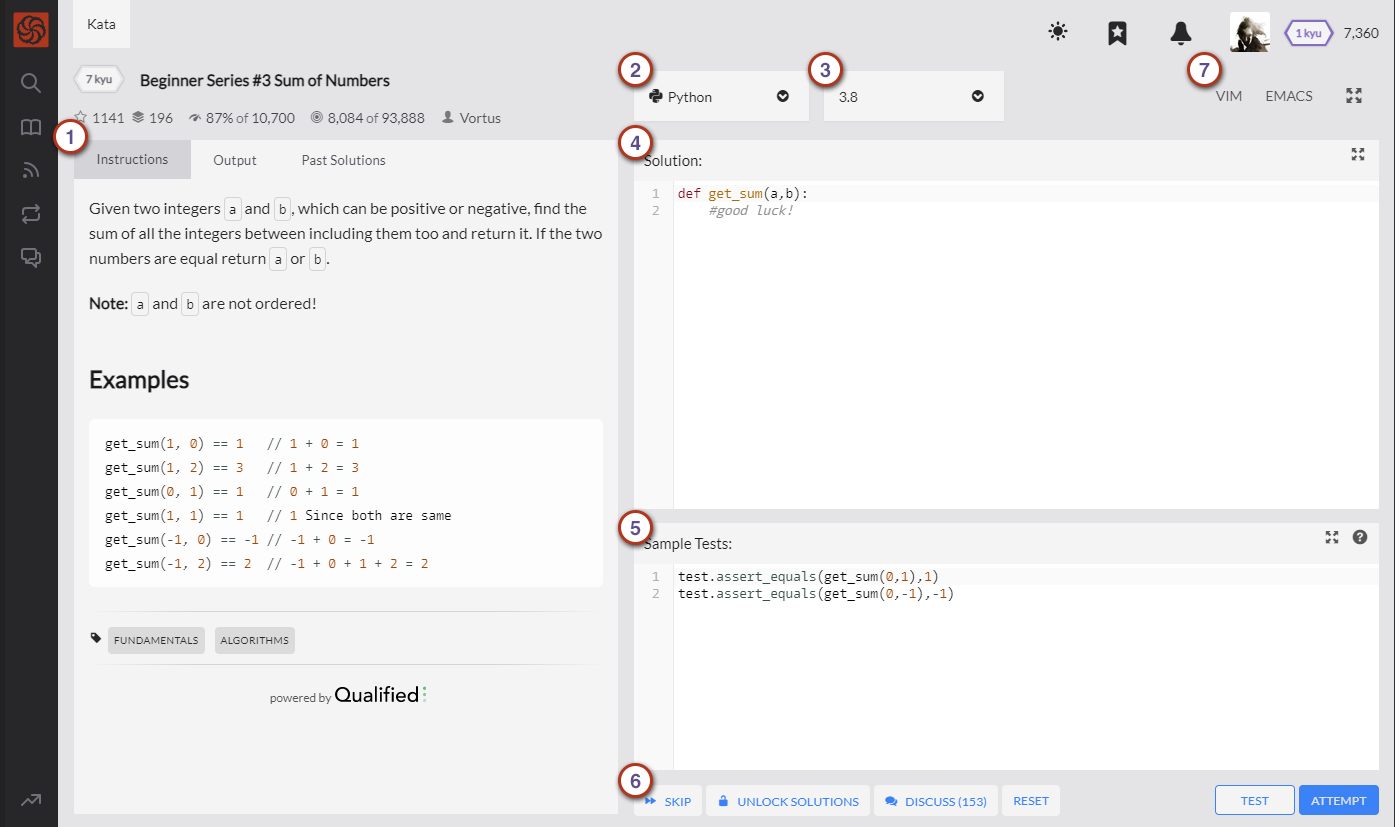Open the Past Solutions tab

point(343,160)
